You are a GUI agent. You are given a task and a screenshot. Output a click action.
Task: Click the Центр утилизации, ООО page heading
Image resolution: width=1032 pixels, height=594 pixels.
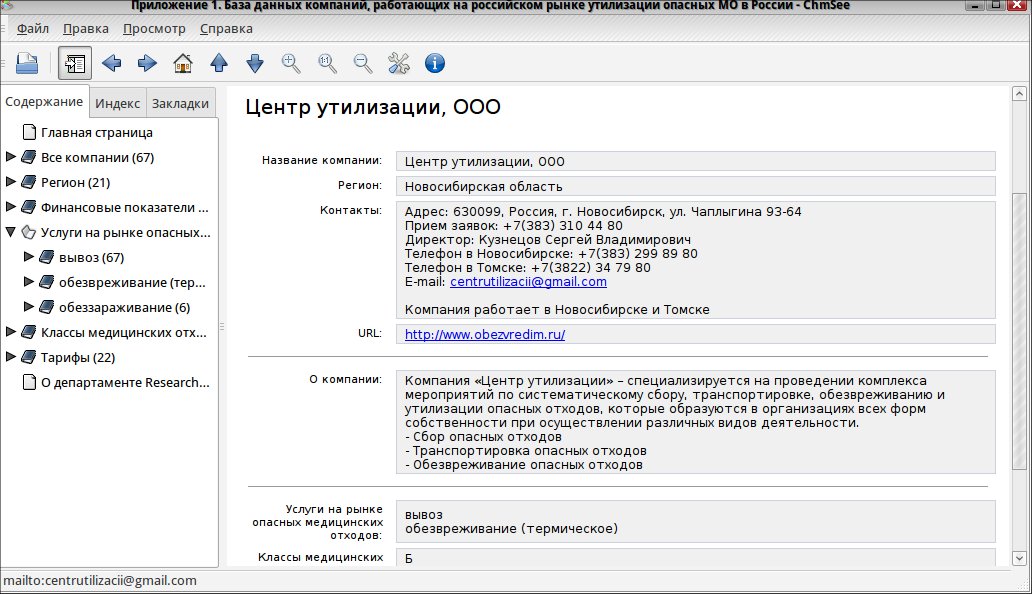[373, 107]
